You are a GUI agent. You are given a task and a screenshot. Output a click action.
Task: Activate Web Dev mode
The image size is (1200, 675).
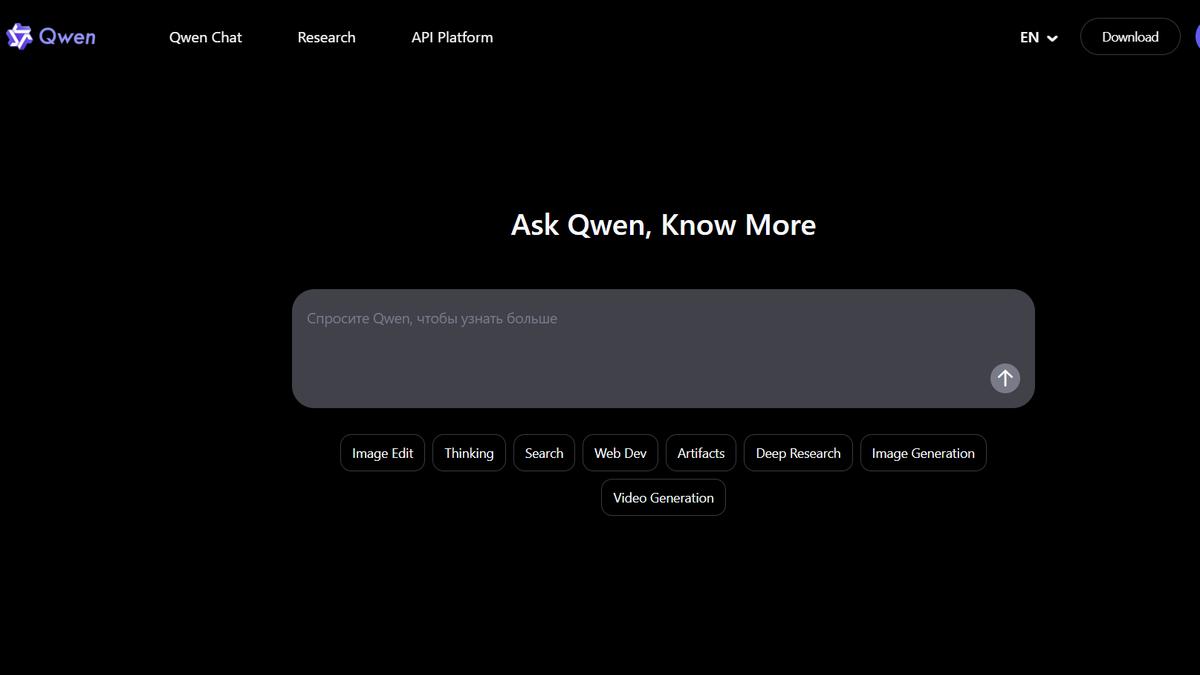(620, 452)
